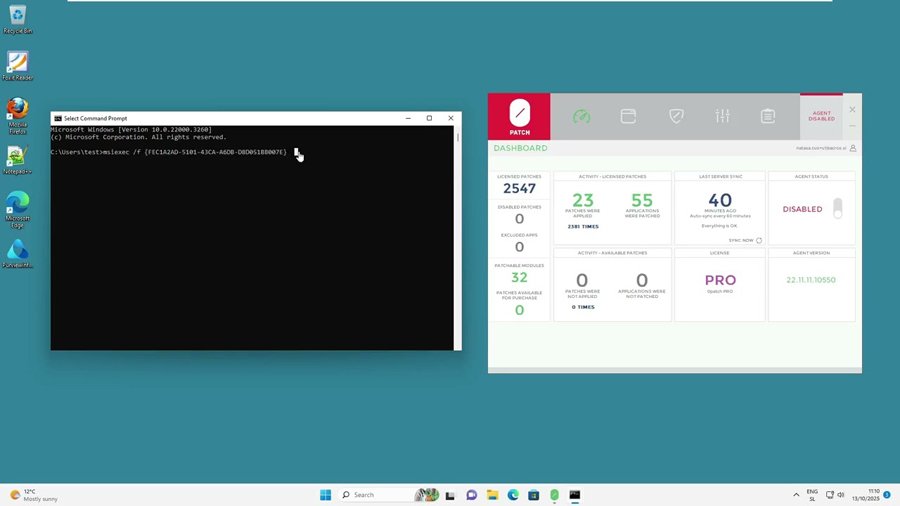Click the Command Prompt title bar icon

click(x=57, y=118)
